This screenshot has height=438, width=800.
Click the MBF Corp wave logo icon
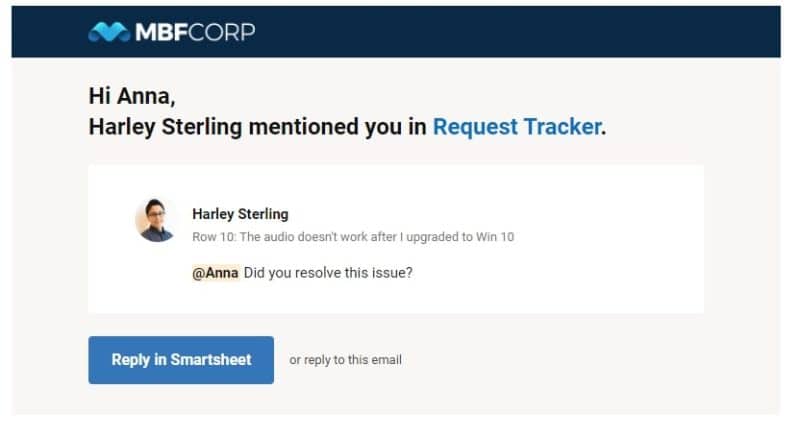pos(109,32)
